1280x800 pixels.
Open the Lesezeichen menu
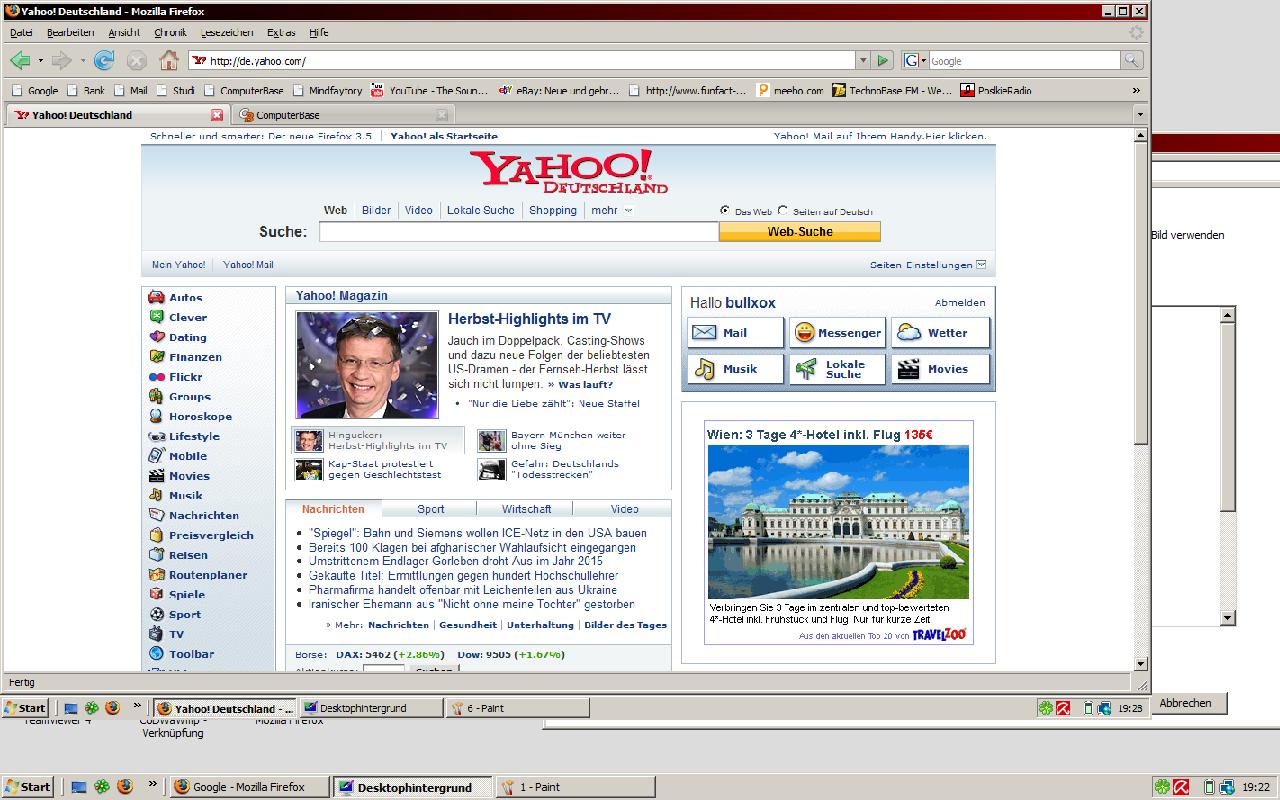(x=227, y=33)
